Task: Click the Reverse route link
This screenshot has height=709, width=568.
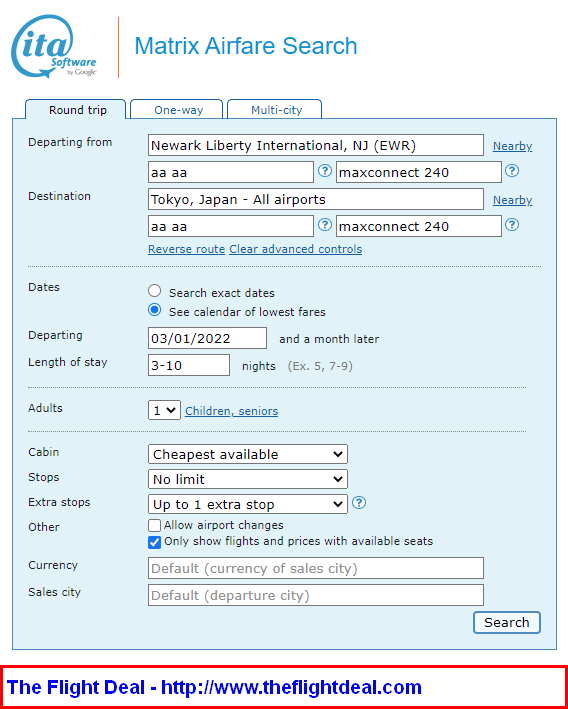Action: [x=186, y=249]
